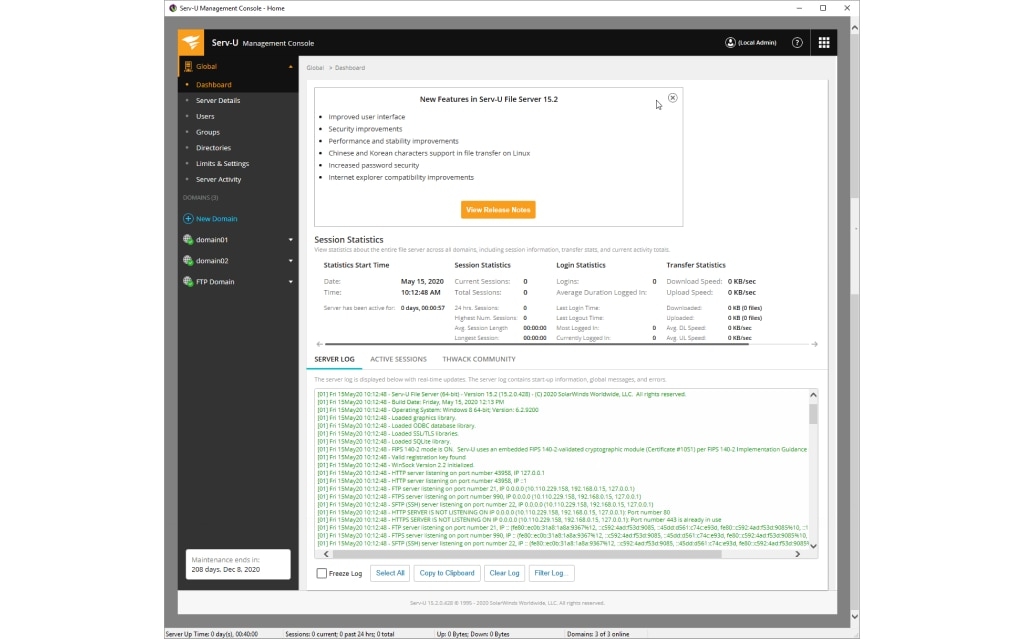Click the View Release Notes button

point(499,209)
